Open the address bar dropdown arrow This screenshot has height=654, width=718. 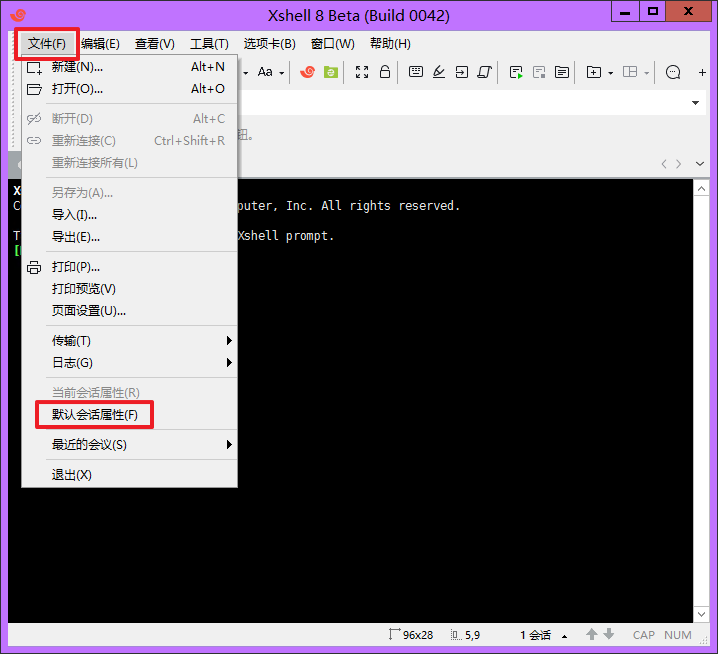click(x=696, y=103)
